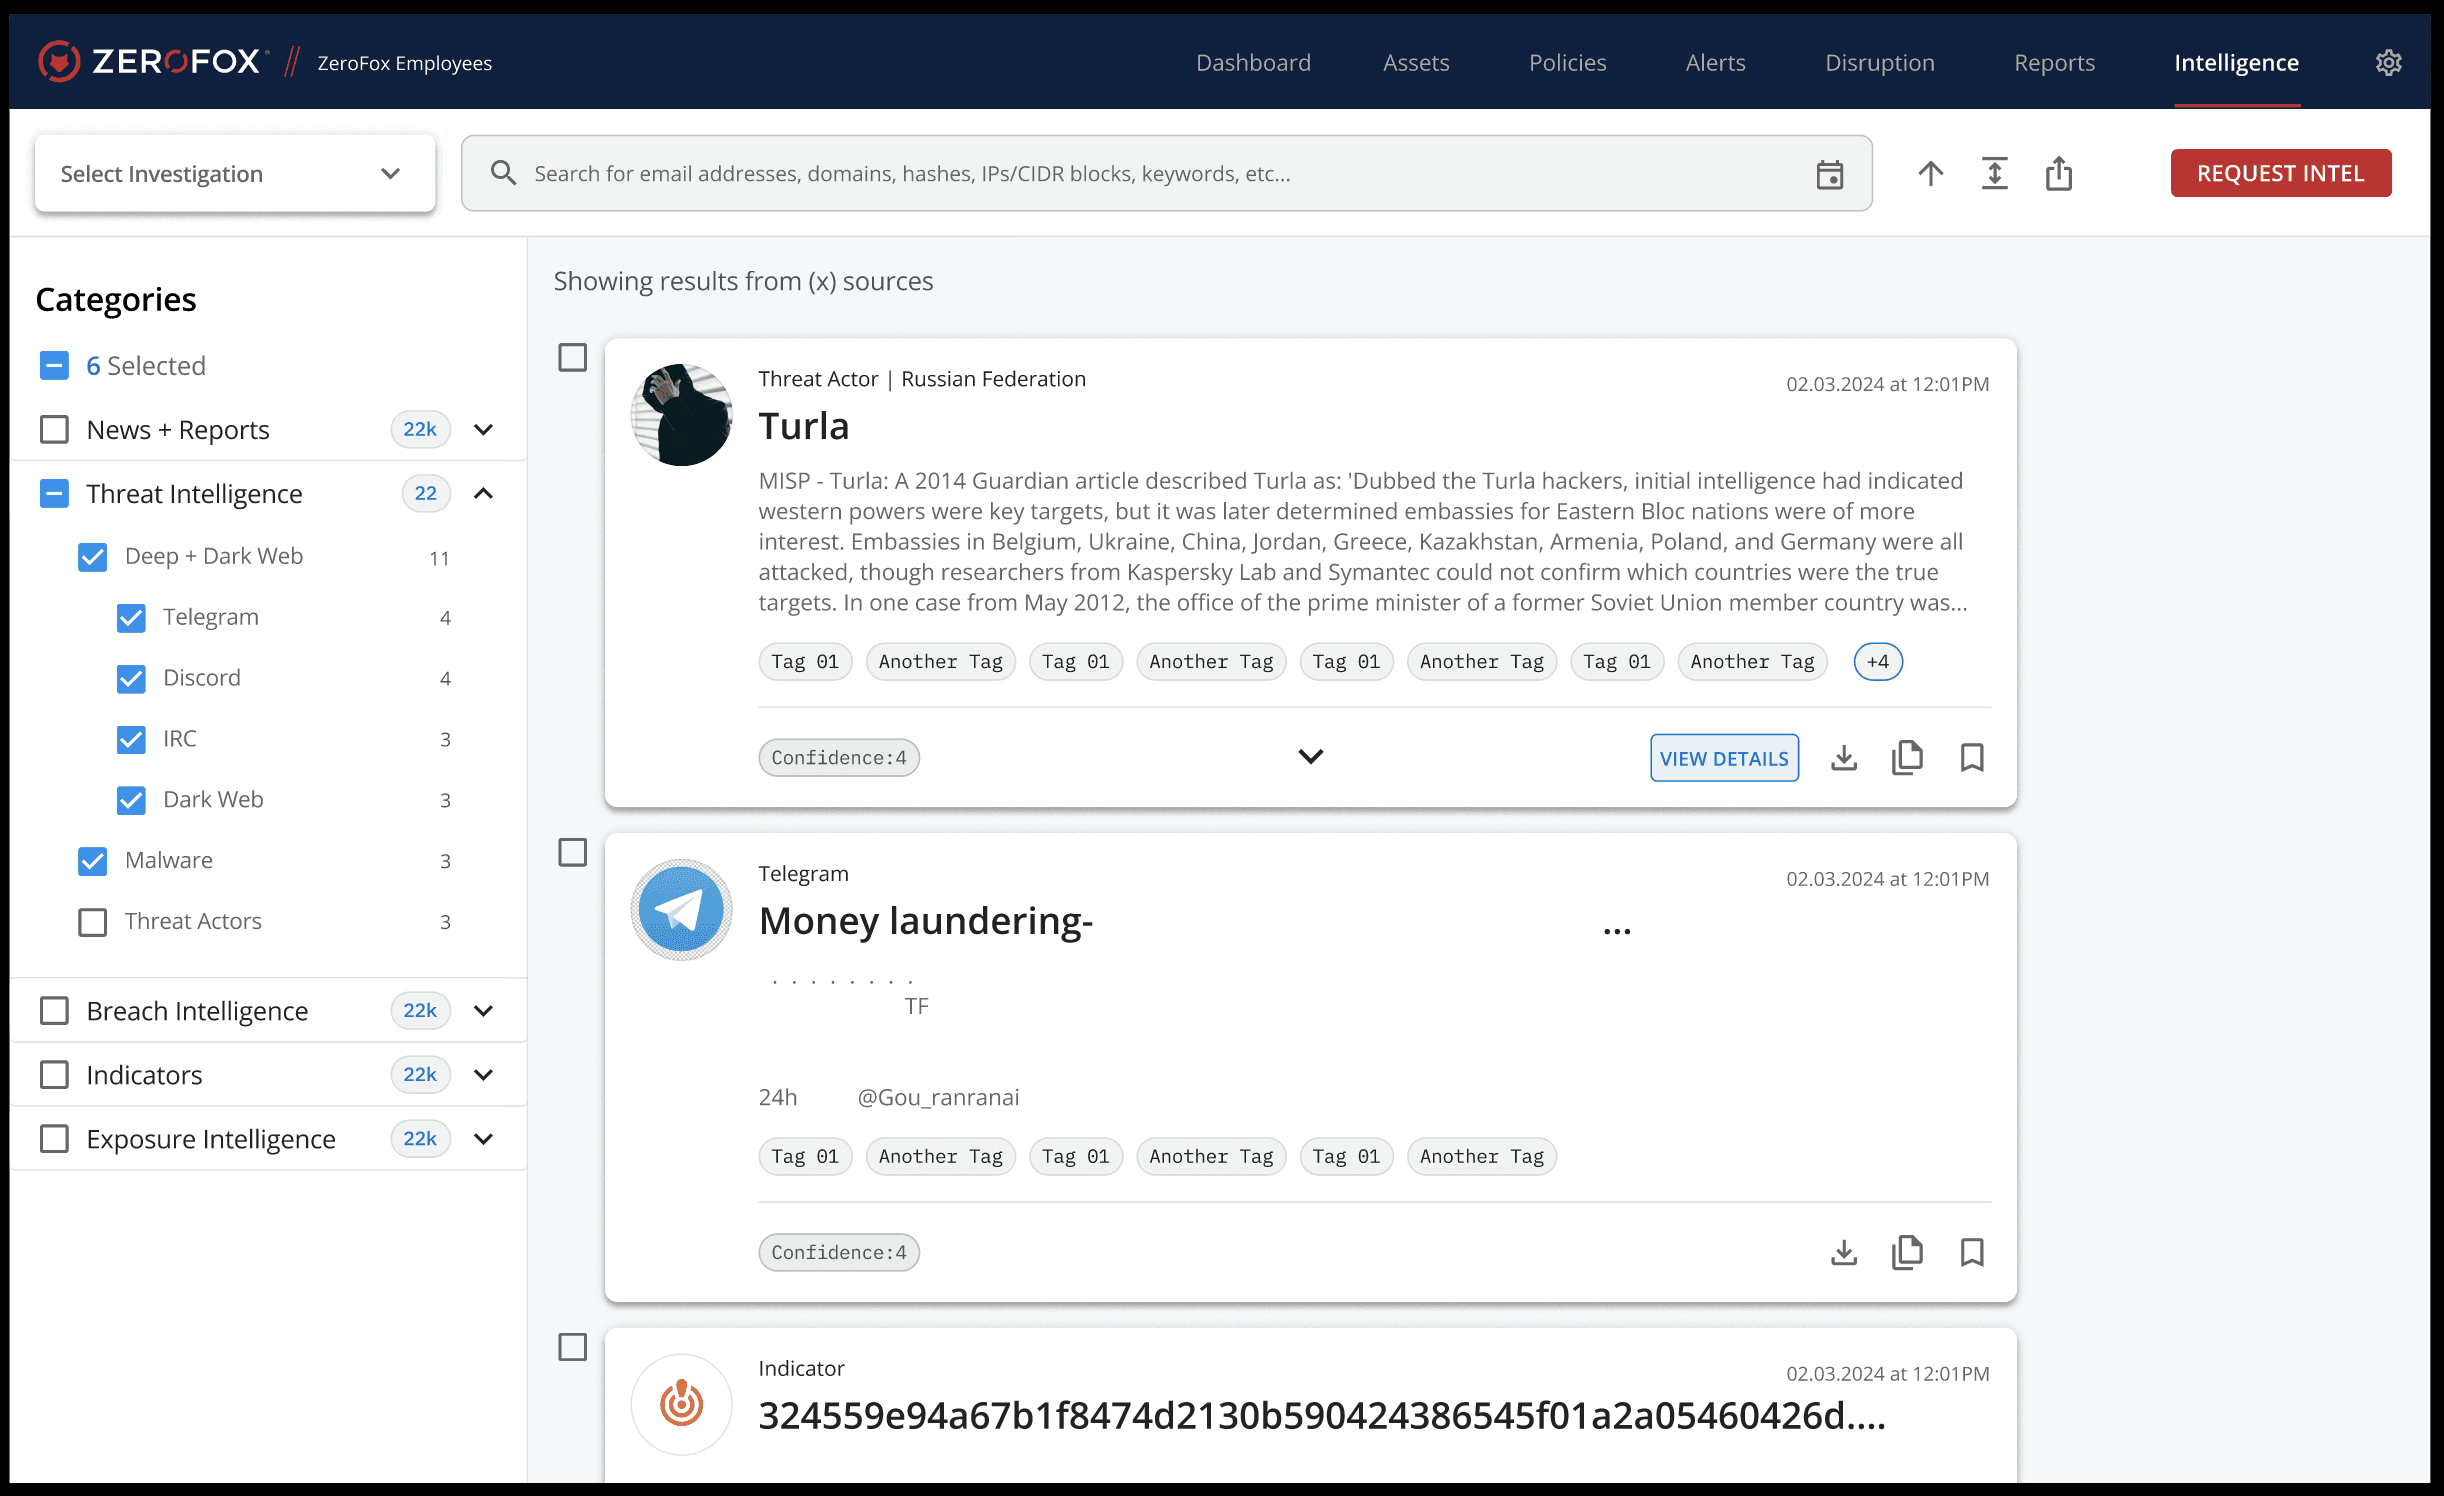Select the Turla result checkbox
This screenshot has width=2444, height=1496.
(572, 358)
